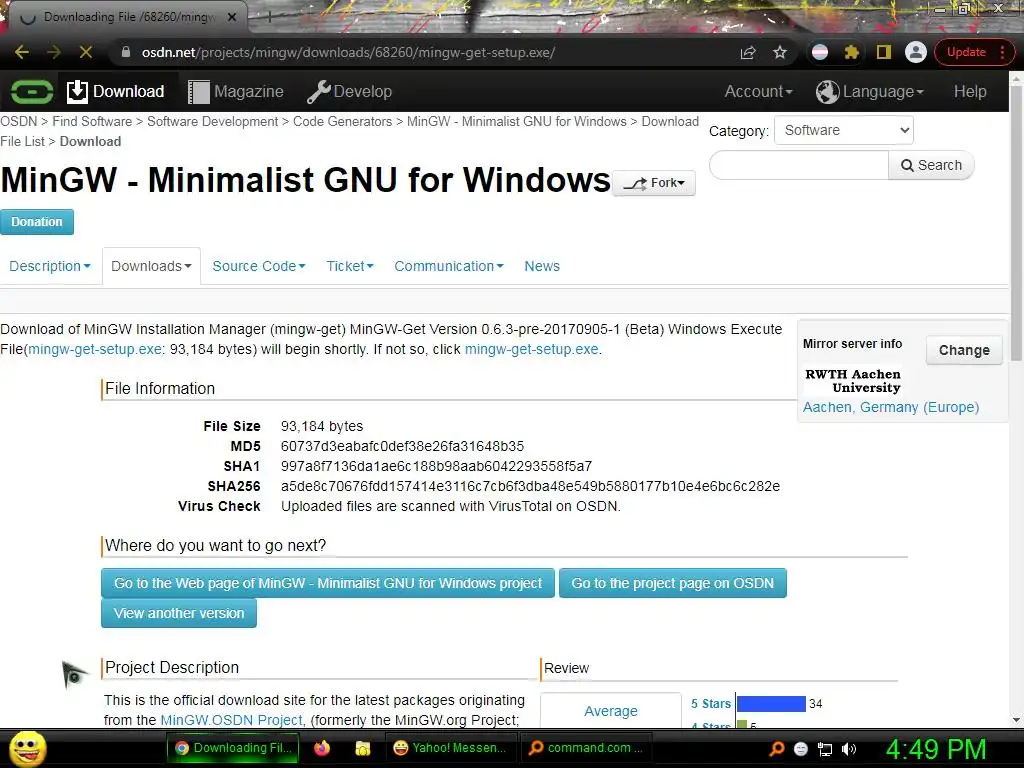
Task: Open Develop in the OSDN header
Action: (349, 91)
